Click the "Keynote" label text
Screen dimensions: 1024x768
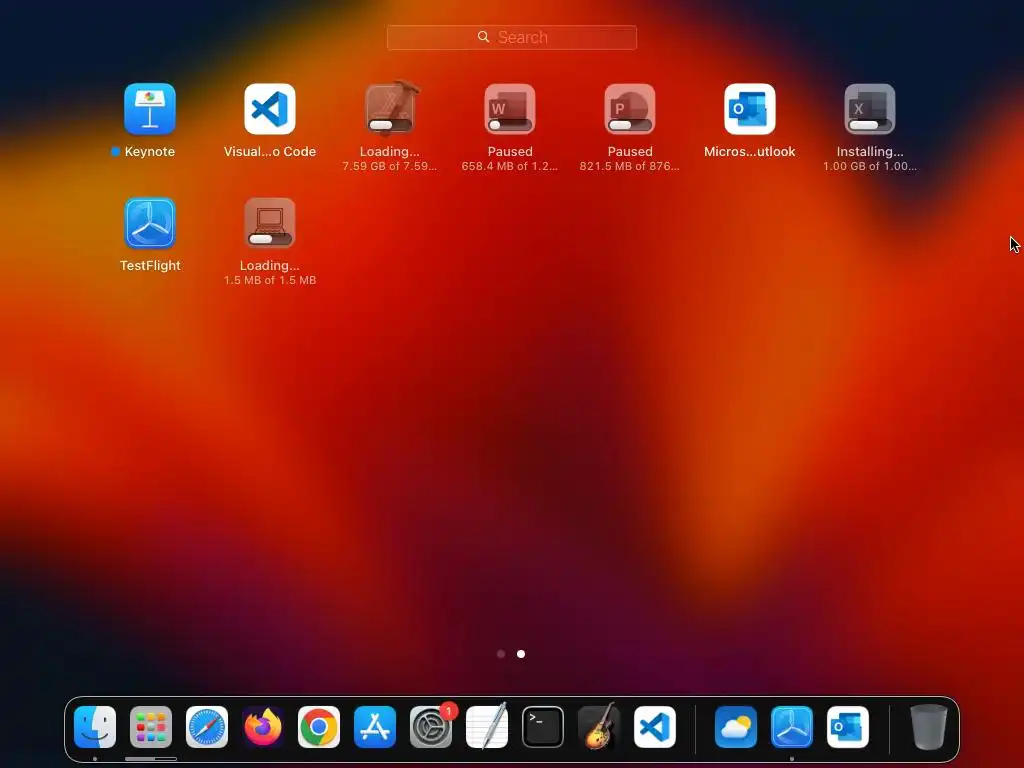150,152
